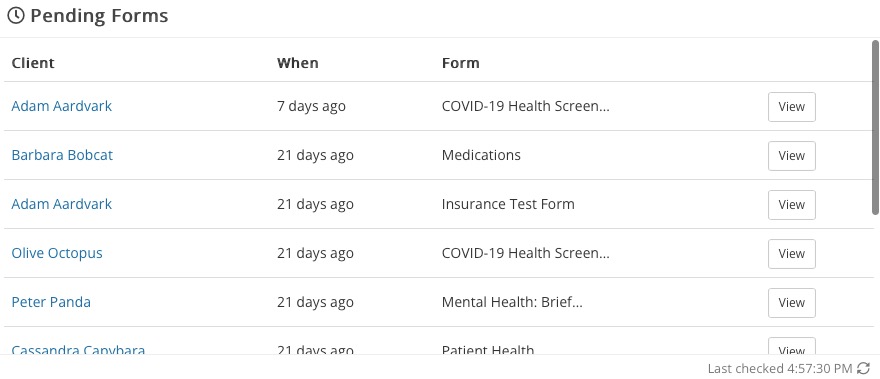Open Adam Aardvark's COVID-19 form client link
This screenshot has height=379, width=880.
(x=62, y=106)
